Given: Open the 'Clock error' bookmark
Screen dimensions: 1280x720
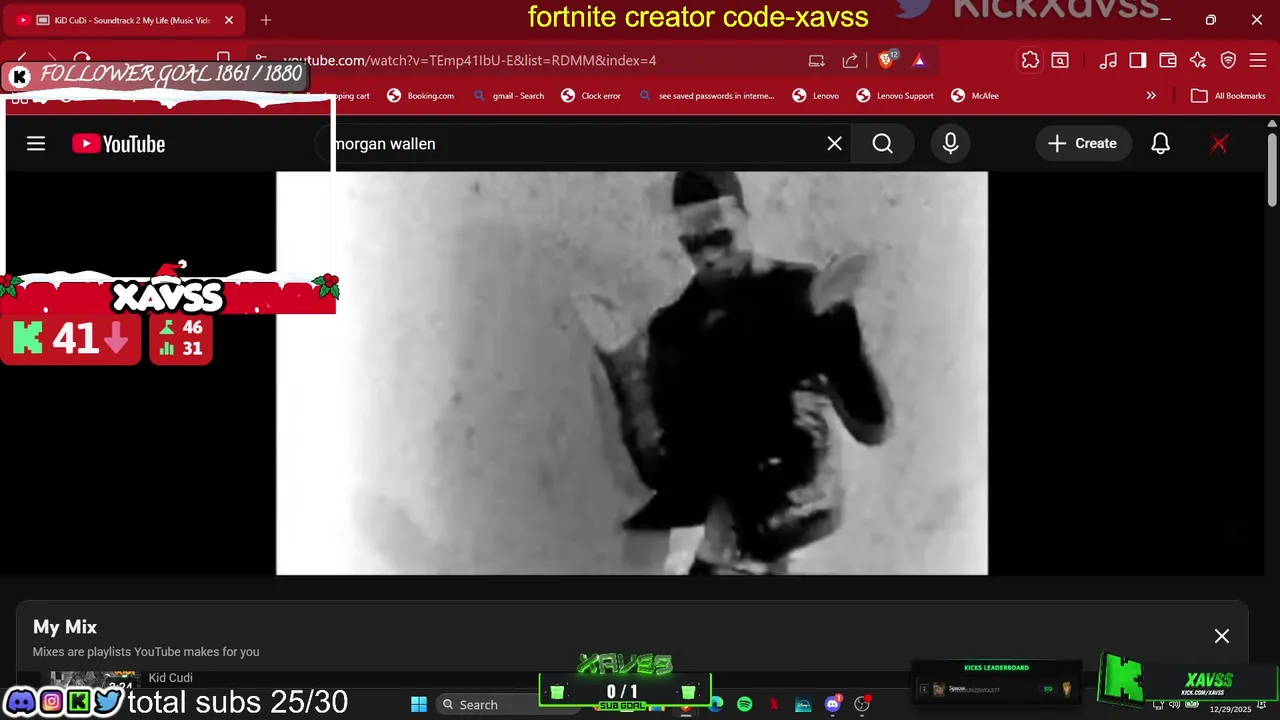Looking at the screenshot, I should click(x=592, y=96).
